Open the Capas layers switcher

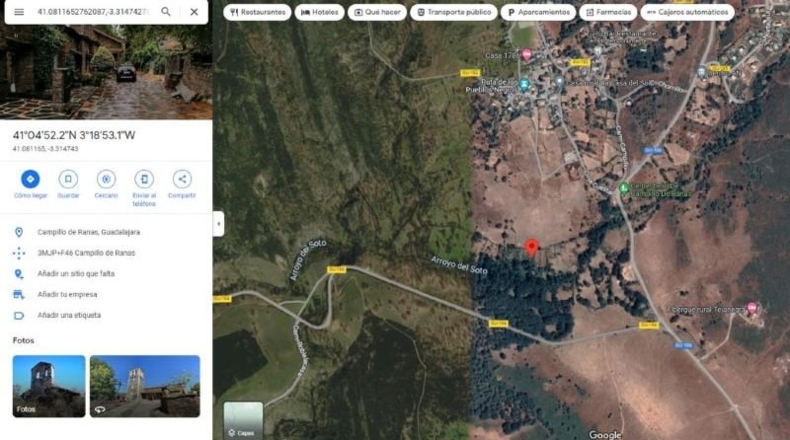click(x=243, y=420)
